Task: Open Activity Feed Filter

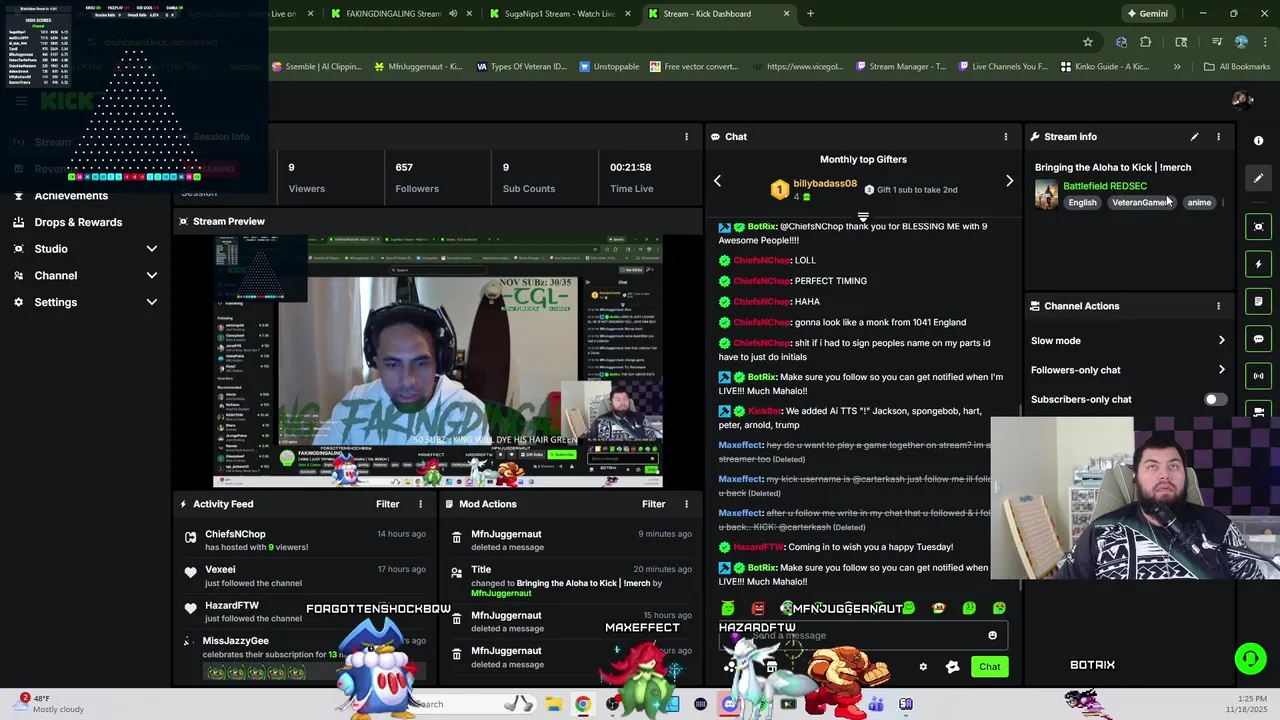Action: coord(387,504)
